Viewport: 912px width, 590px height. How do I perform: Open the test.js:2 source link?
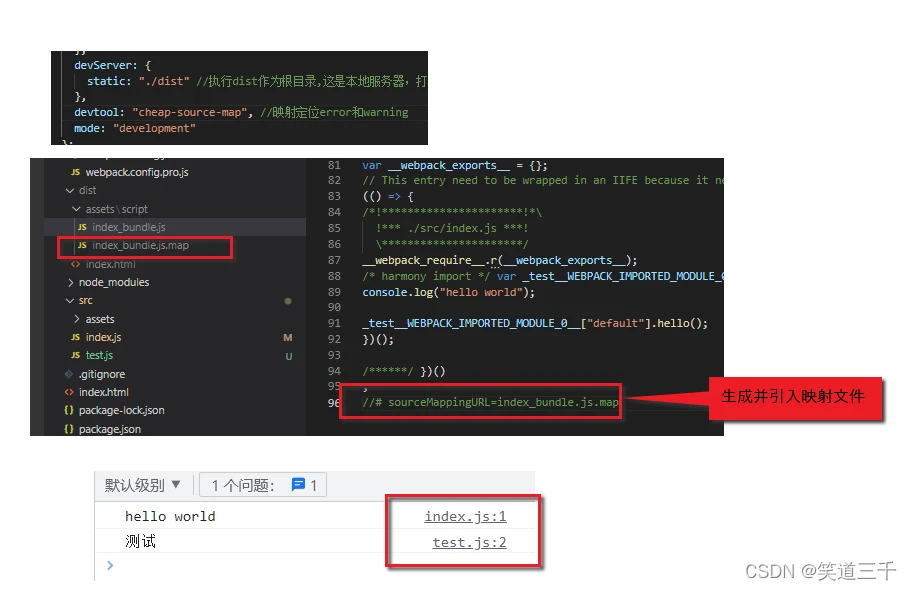pyautogui.click(x=469, y=542)
